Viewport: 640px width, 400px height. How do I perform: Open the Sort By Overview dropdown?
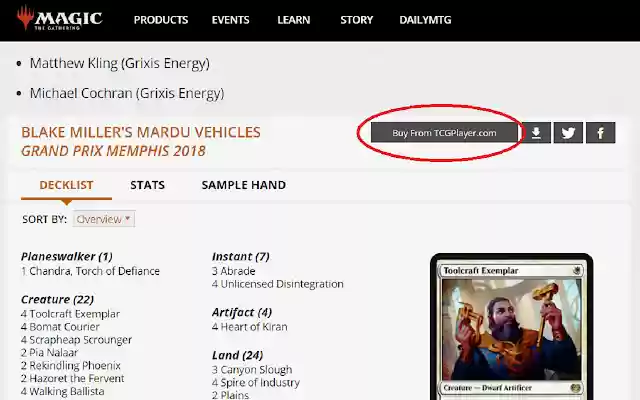104,219
